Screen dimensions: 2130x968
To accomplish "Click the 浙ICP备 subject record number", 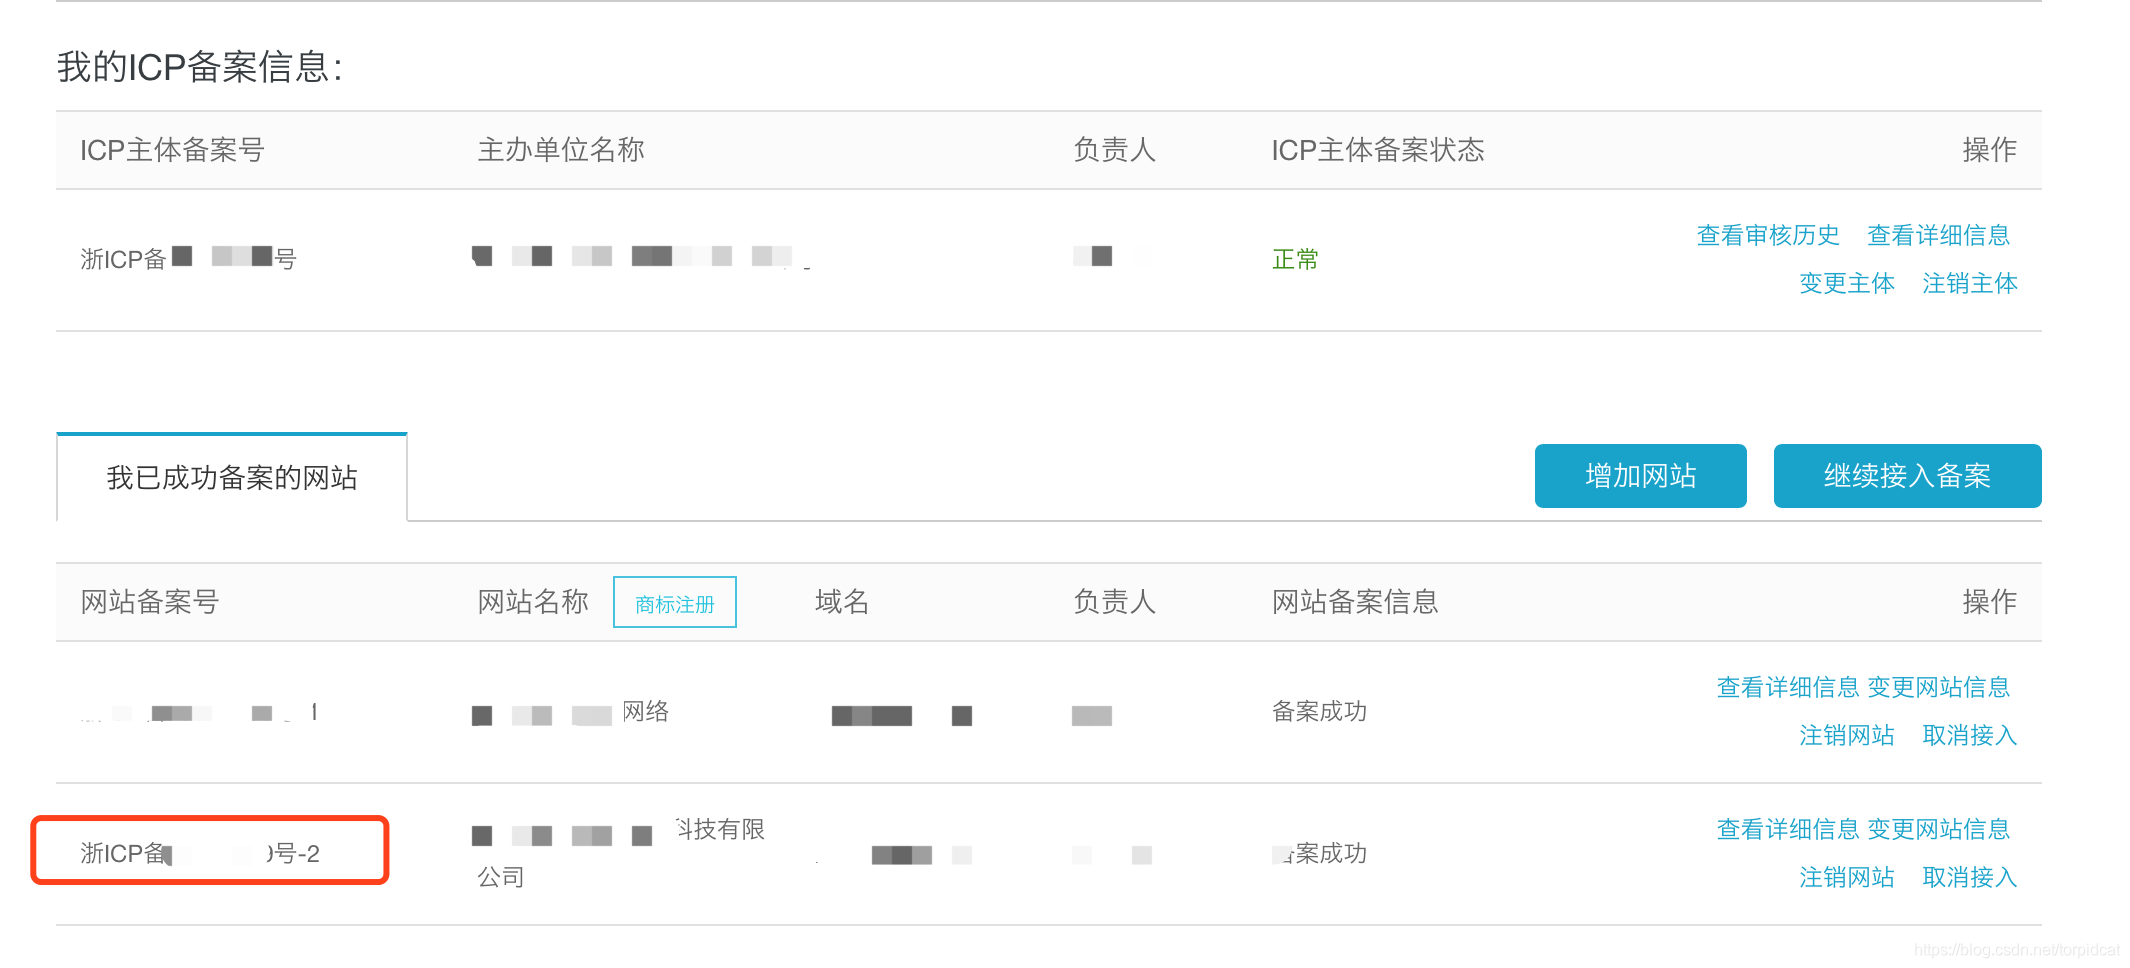I will (x=188, y=259).
